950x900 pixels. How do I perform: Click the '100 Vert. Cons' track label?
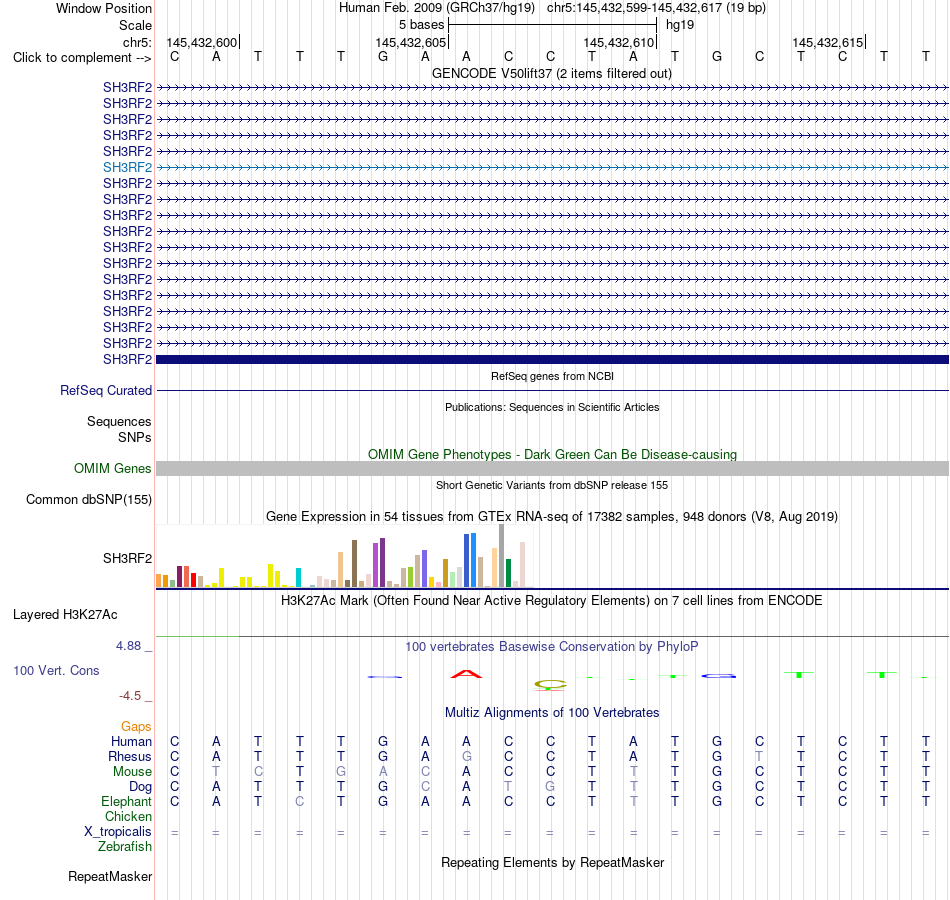coord(56,670)
